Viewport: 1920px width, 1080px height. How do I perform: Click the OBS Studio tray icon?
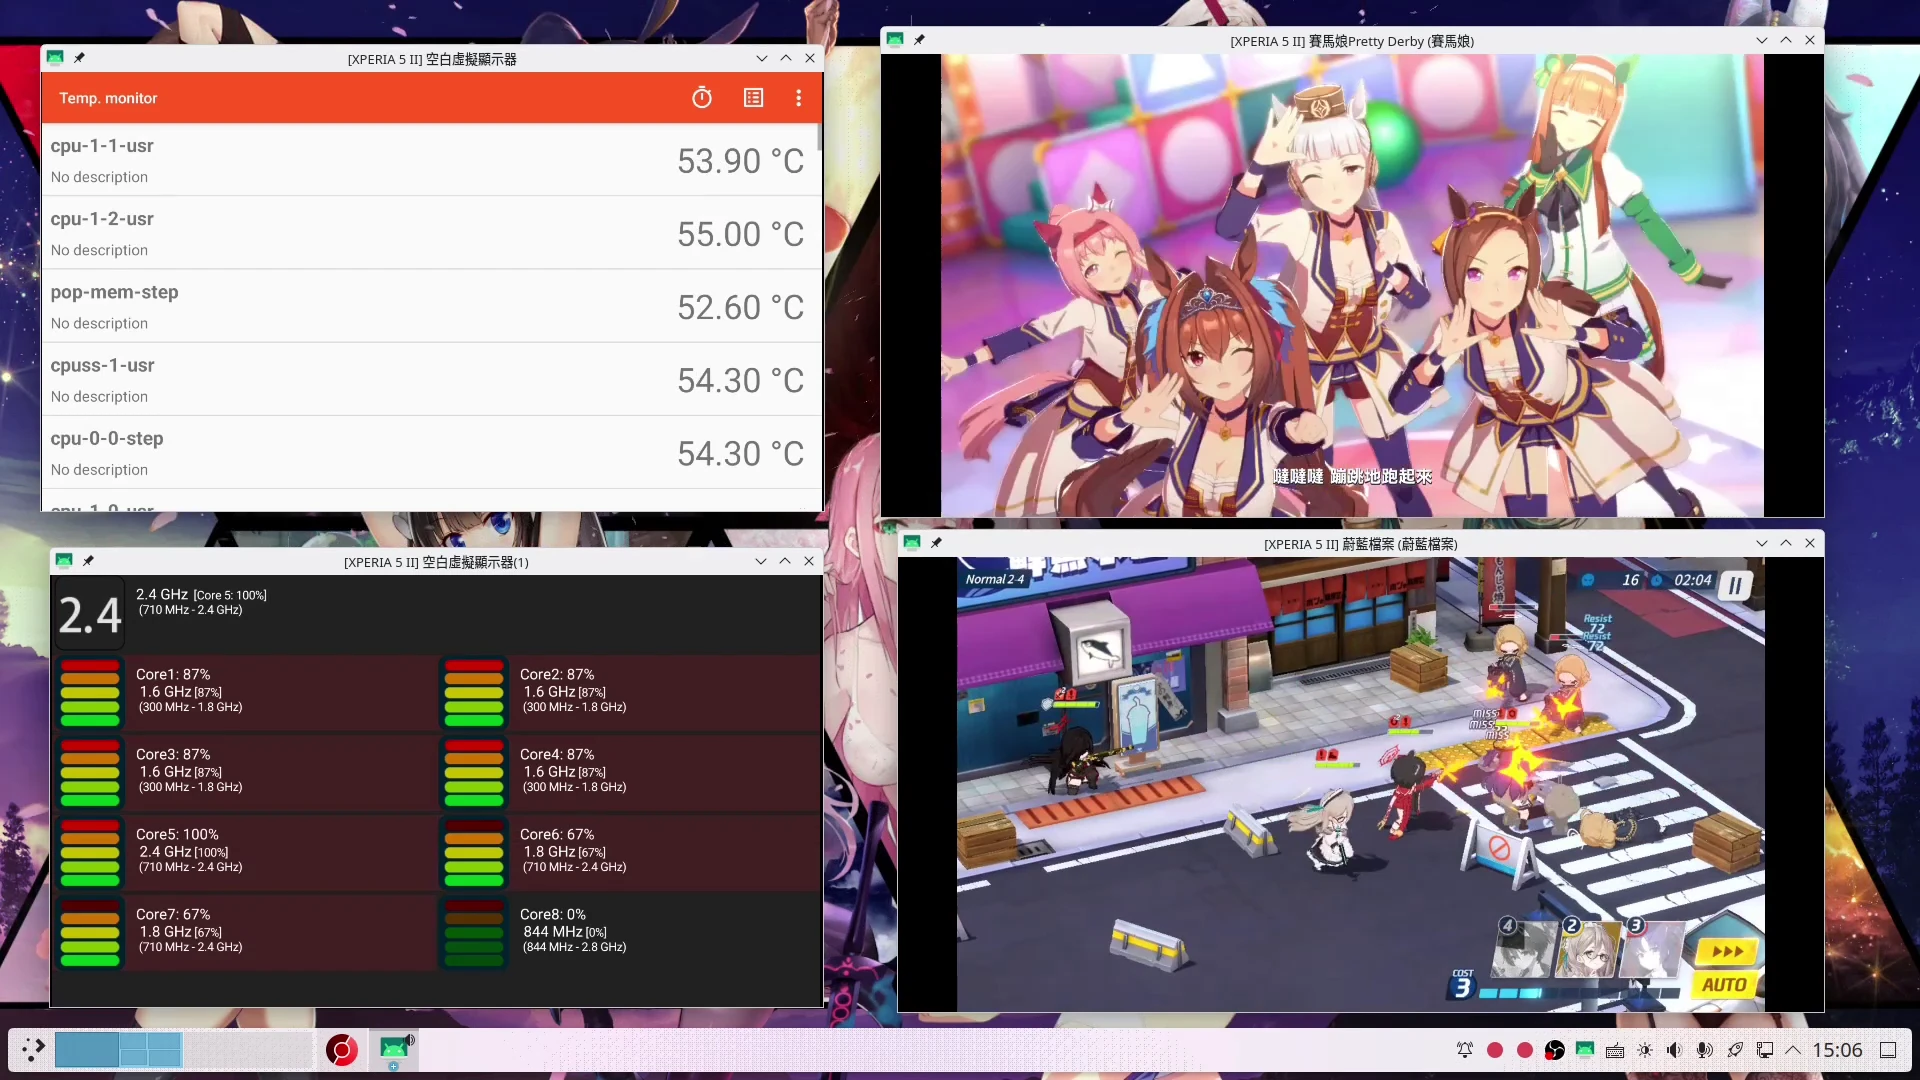pyautogui.click(x=1554, y=1050)
